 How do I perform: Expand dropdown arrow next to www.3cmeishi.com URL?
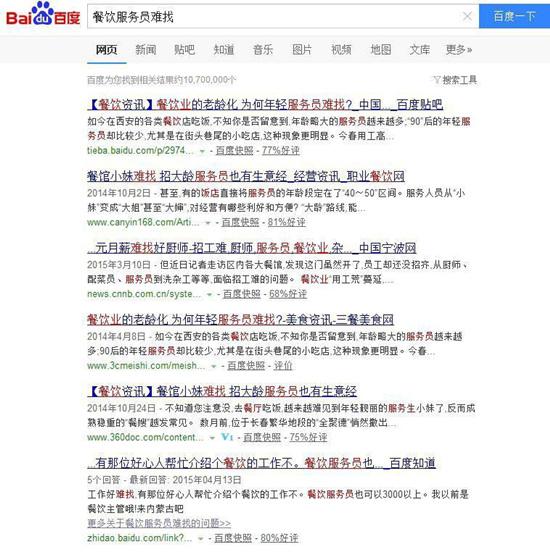pos(214,366)
